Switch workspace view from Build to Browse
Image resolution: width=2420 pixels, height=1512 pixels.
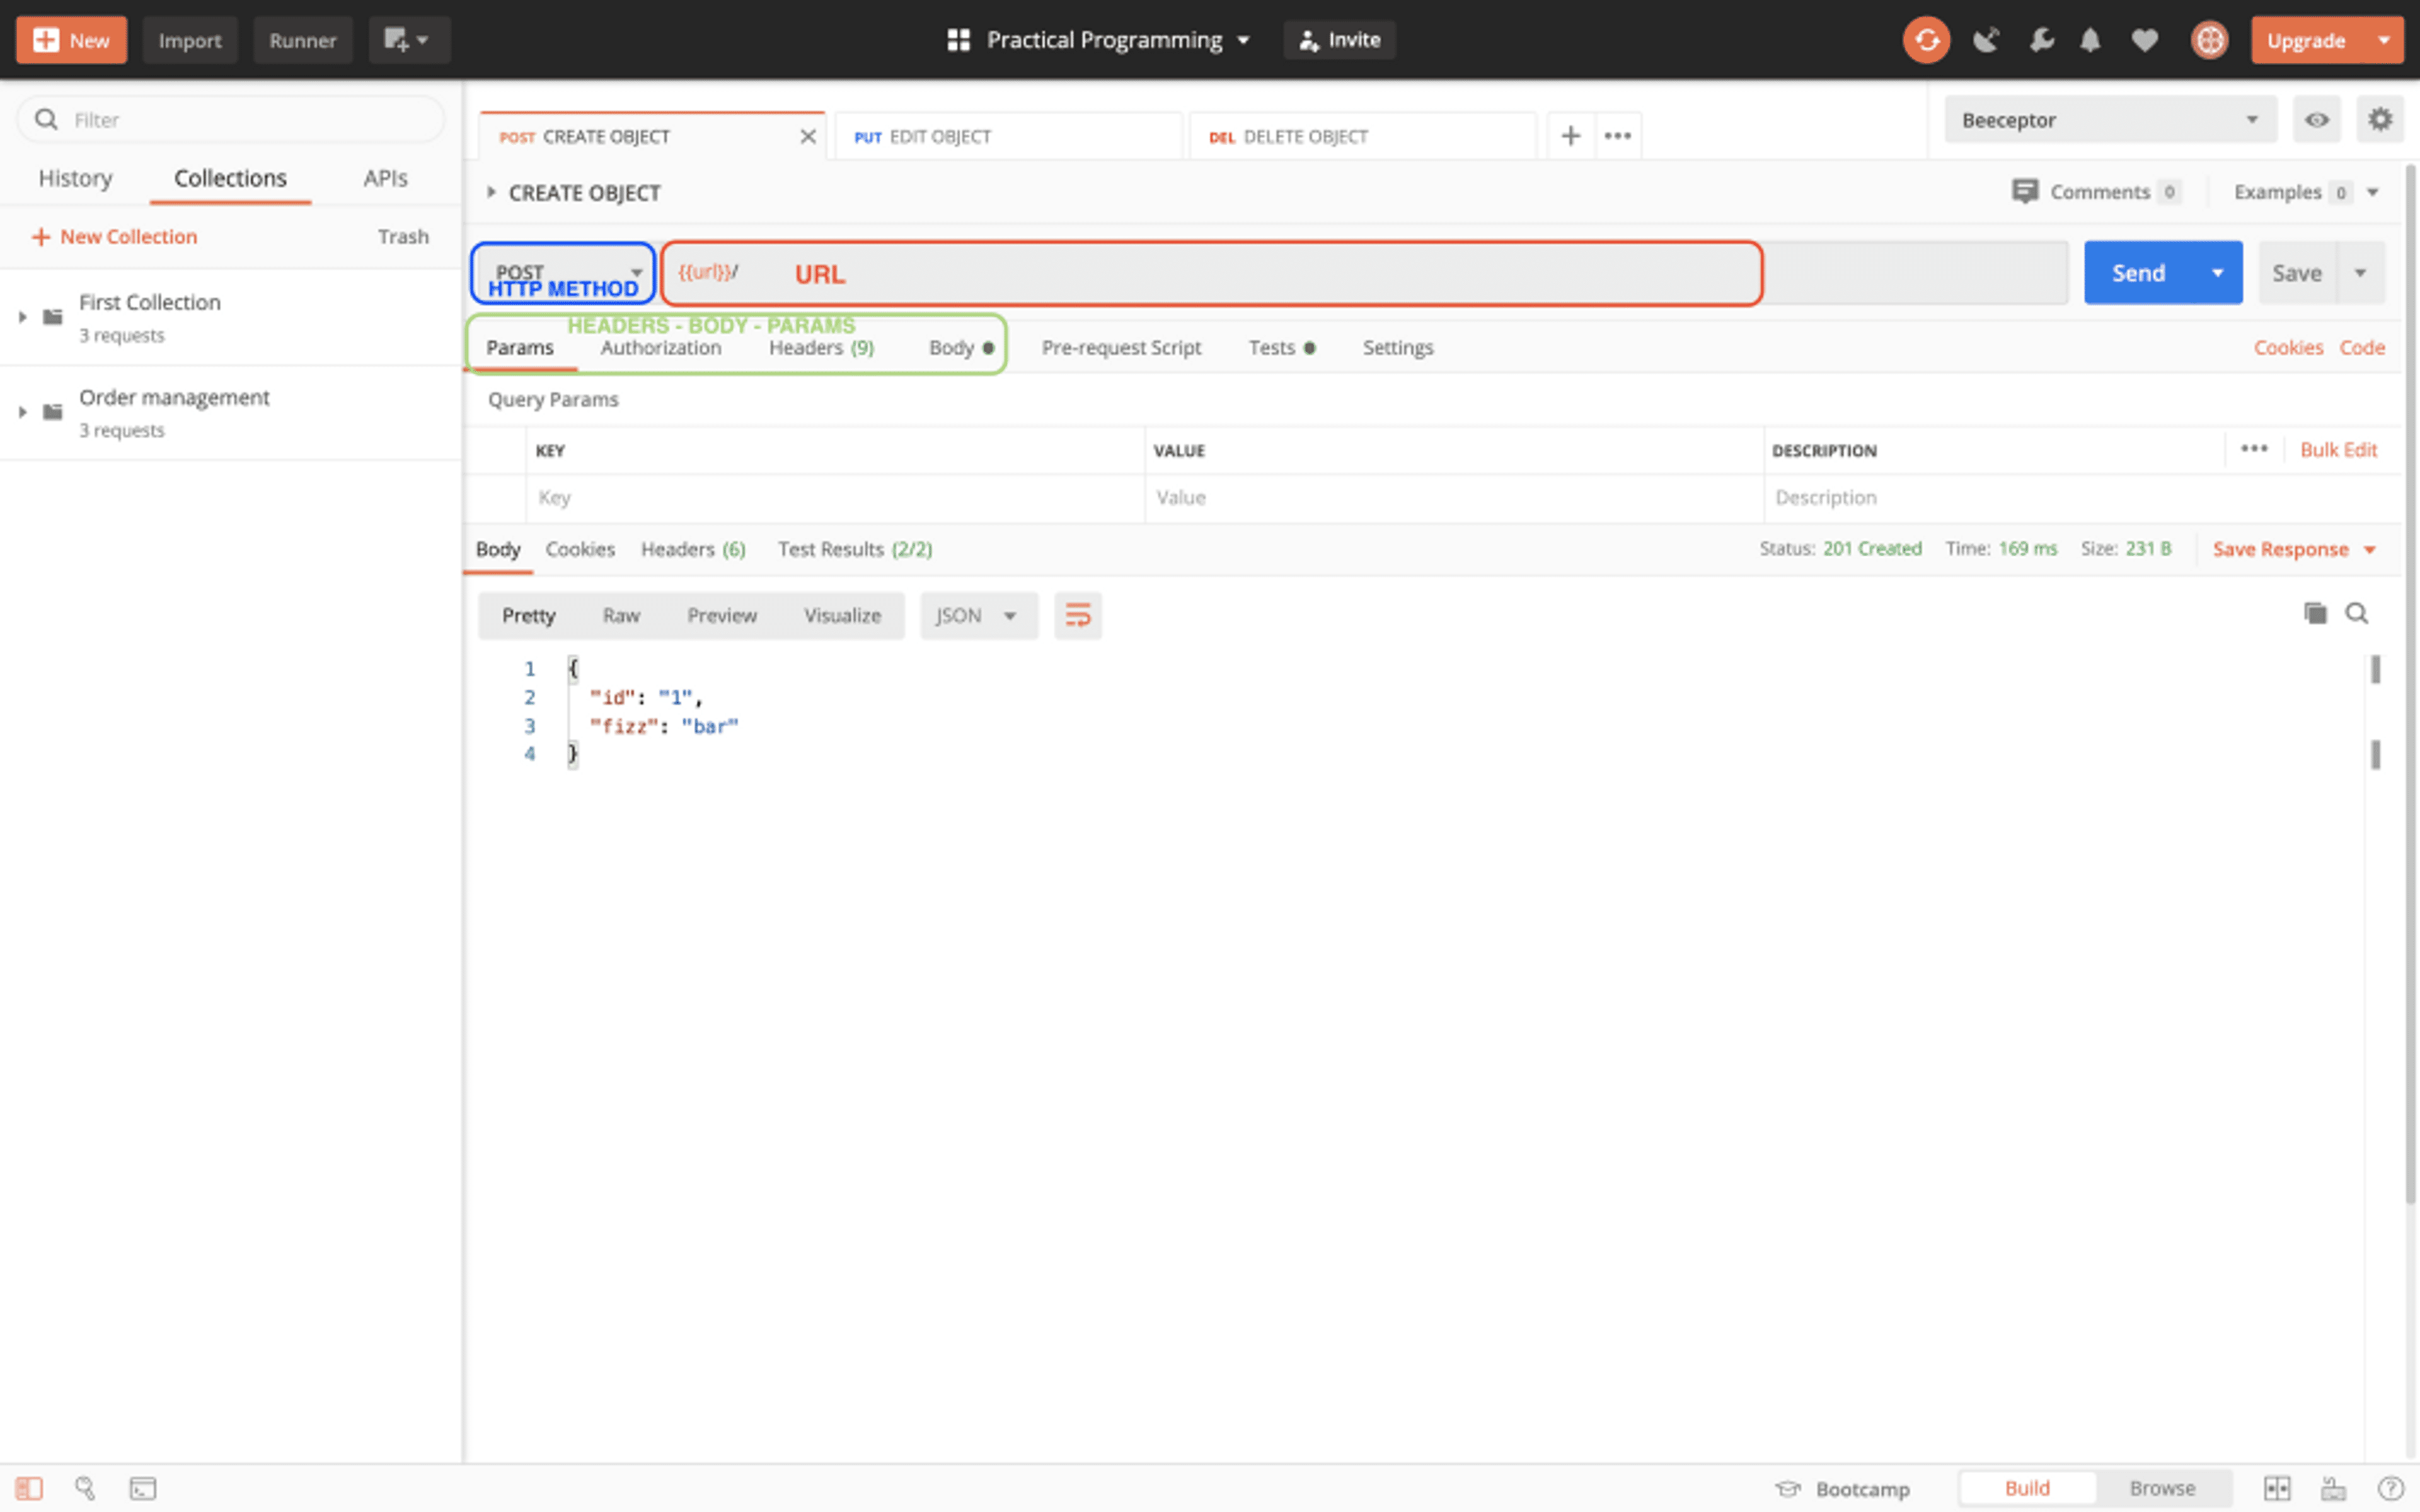click(x=2162, y=1488)
